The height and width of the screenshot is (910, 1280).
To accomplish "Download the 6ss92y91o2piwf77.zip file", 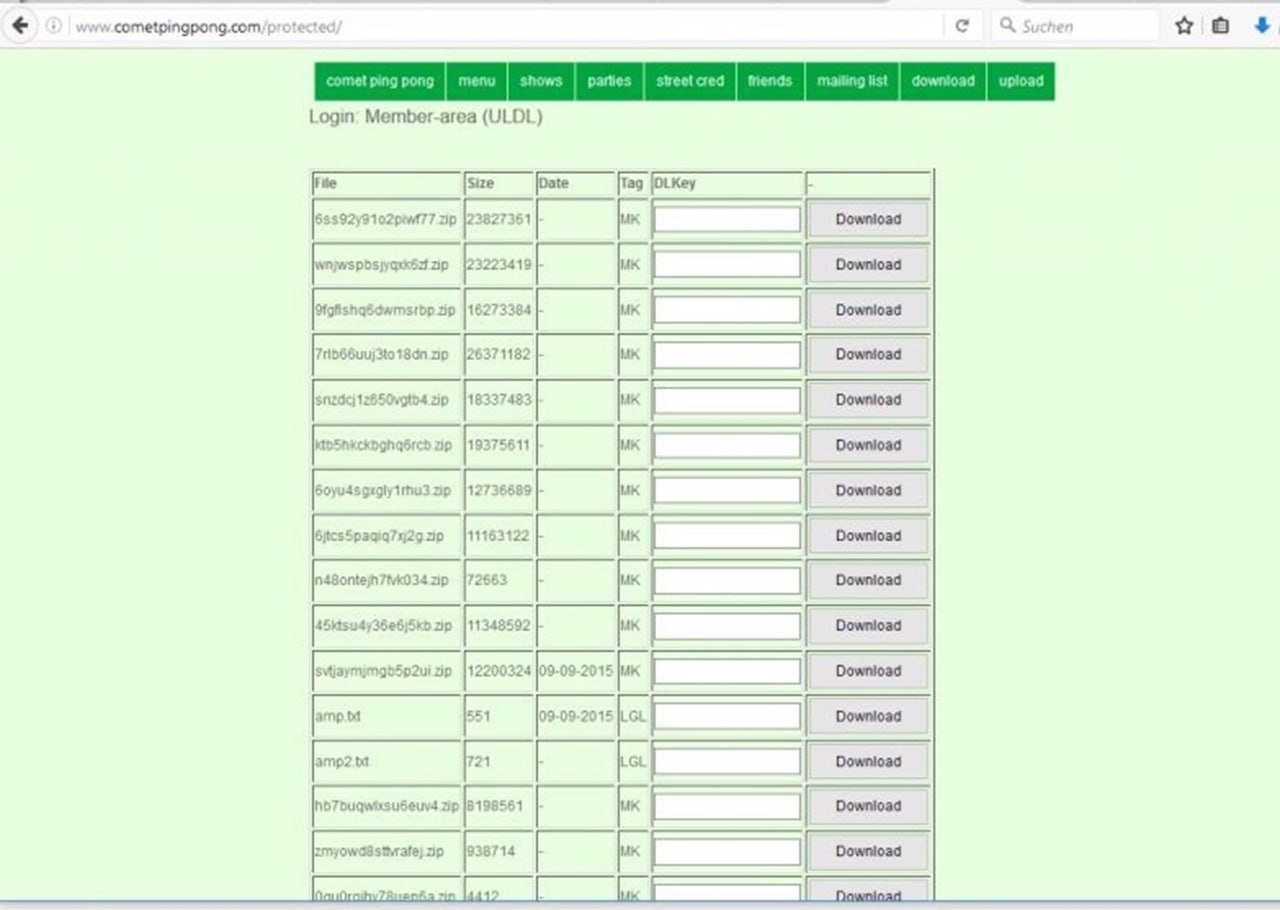I will pyautogui.click(x=868, y=219).
